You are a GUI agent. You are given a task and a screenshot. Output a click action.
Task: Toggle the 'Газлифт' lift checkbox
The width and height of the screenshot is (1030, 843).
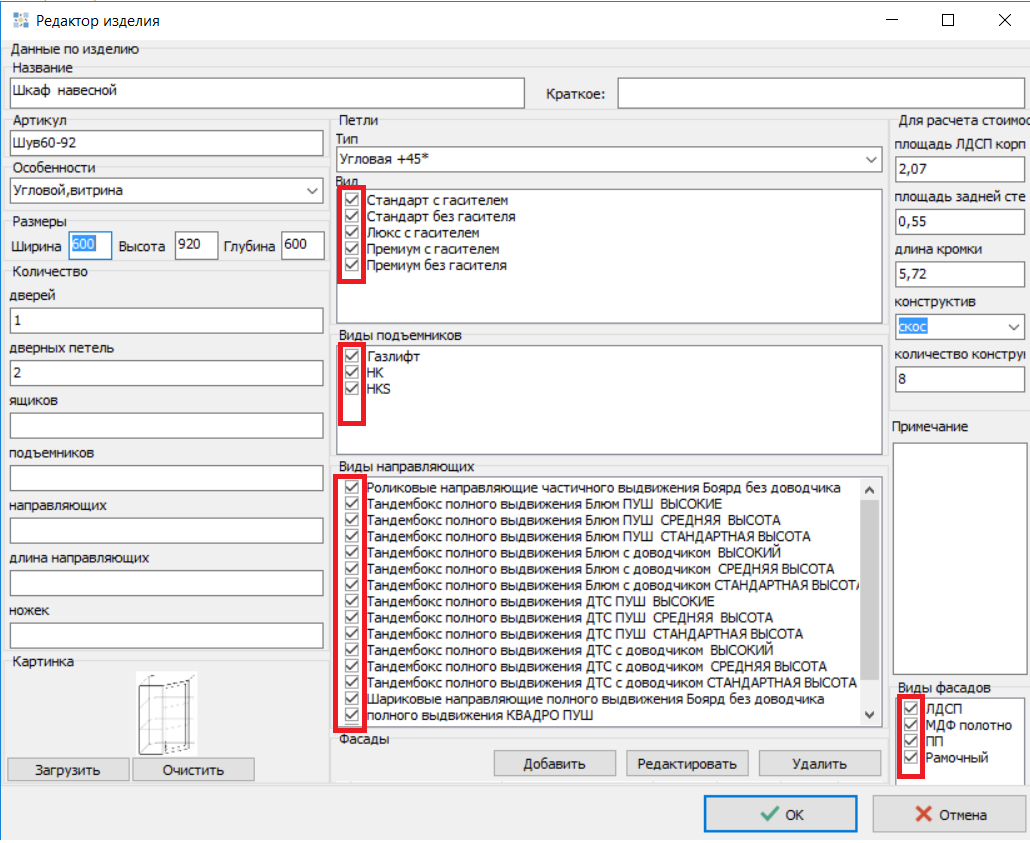pos(351,356)
